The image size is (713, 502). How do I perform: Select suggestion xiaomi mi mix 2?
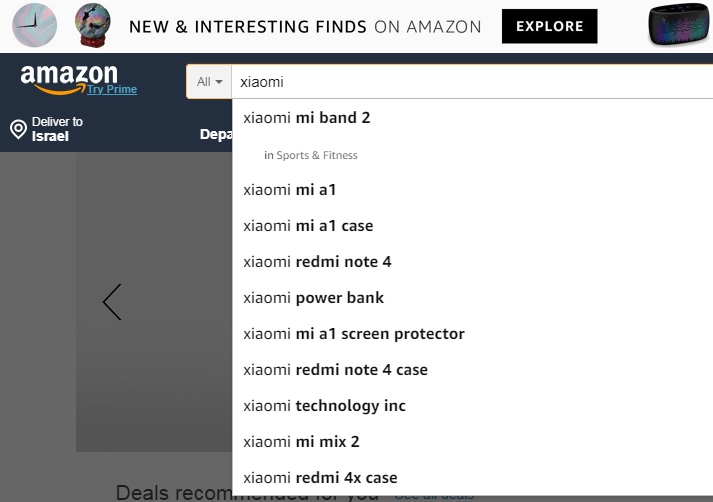click(301, 442)
